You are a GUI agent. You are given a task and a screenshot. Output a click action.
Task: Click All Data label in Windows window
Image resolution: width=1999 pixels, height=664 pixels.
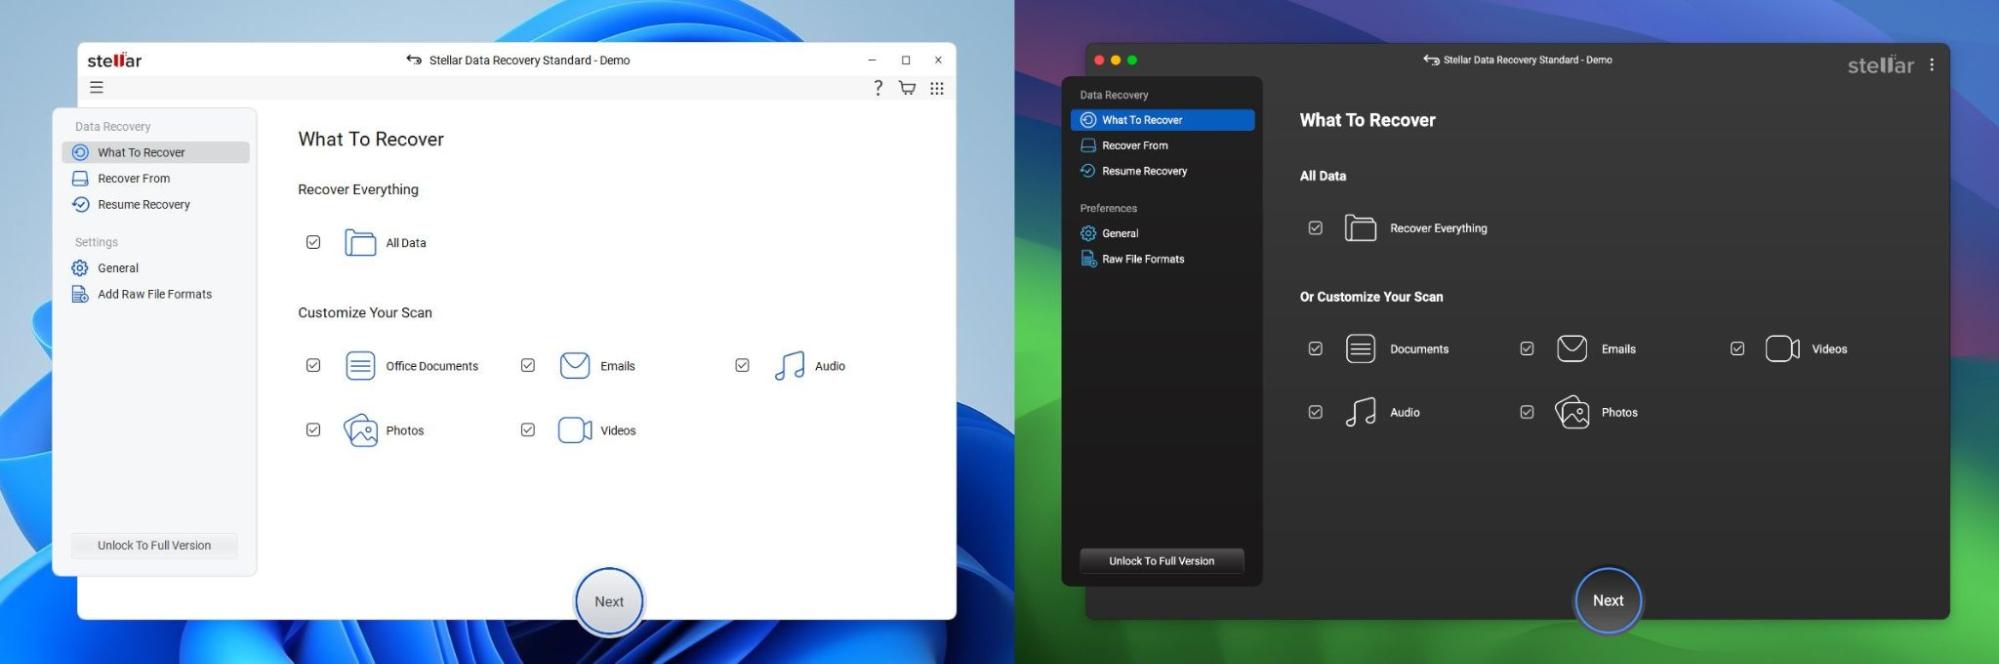[x=406, y=243]
